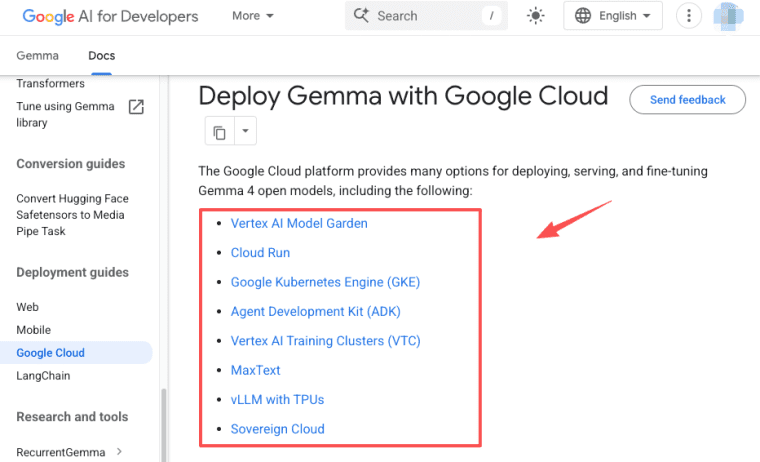The image size is (760, 462).
Task: Toggle the light/dark theme sun icon
Action: click(x=536, y=16)
